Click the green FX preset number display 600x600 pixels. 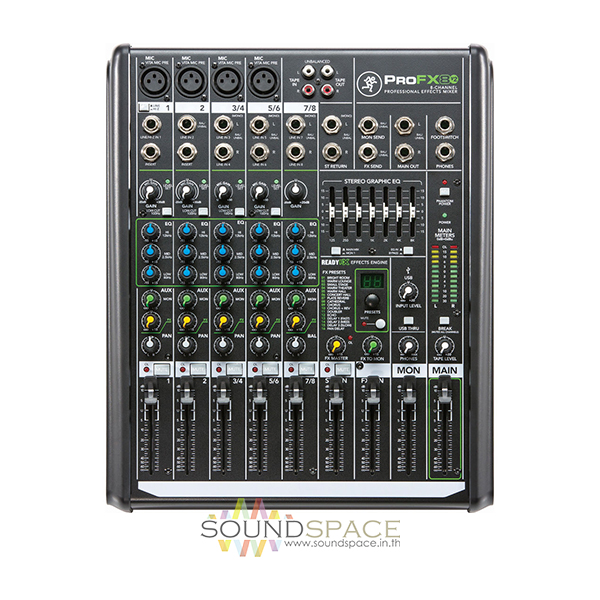pyautogui.click(x=369, y=283)
